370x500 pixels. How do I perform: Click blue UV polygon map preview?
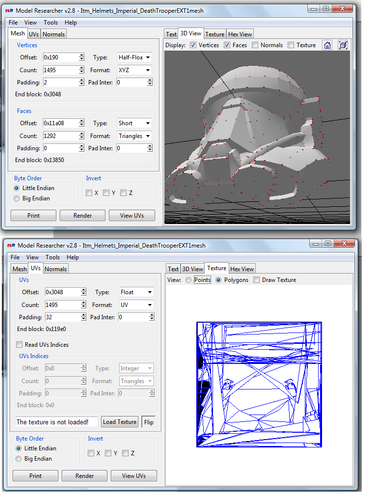(259, 384)
